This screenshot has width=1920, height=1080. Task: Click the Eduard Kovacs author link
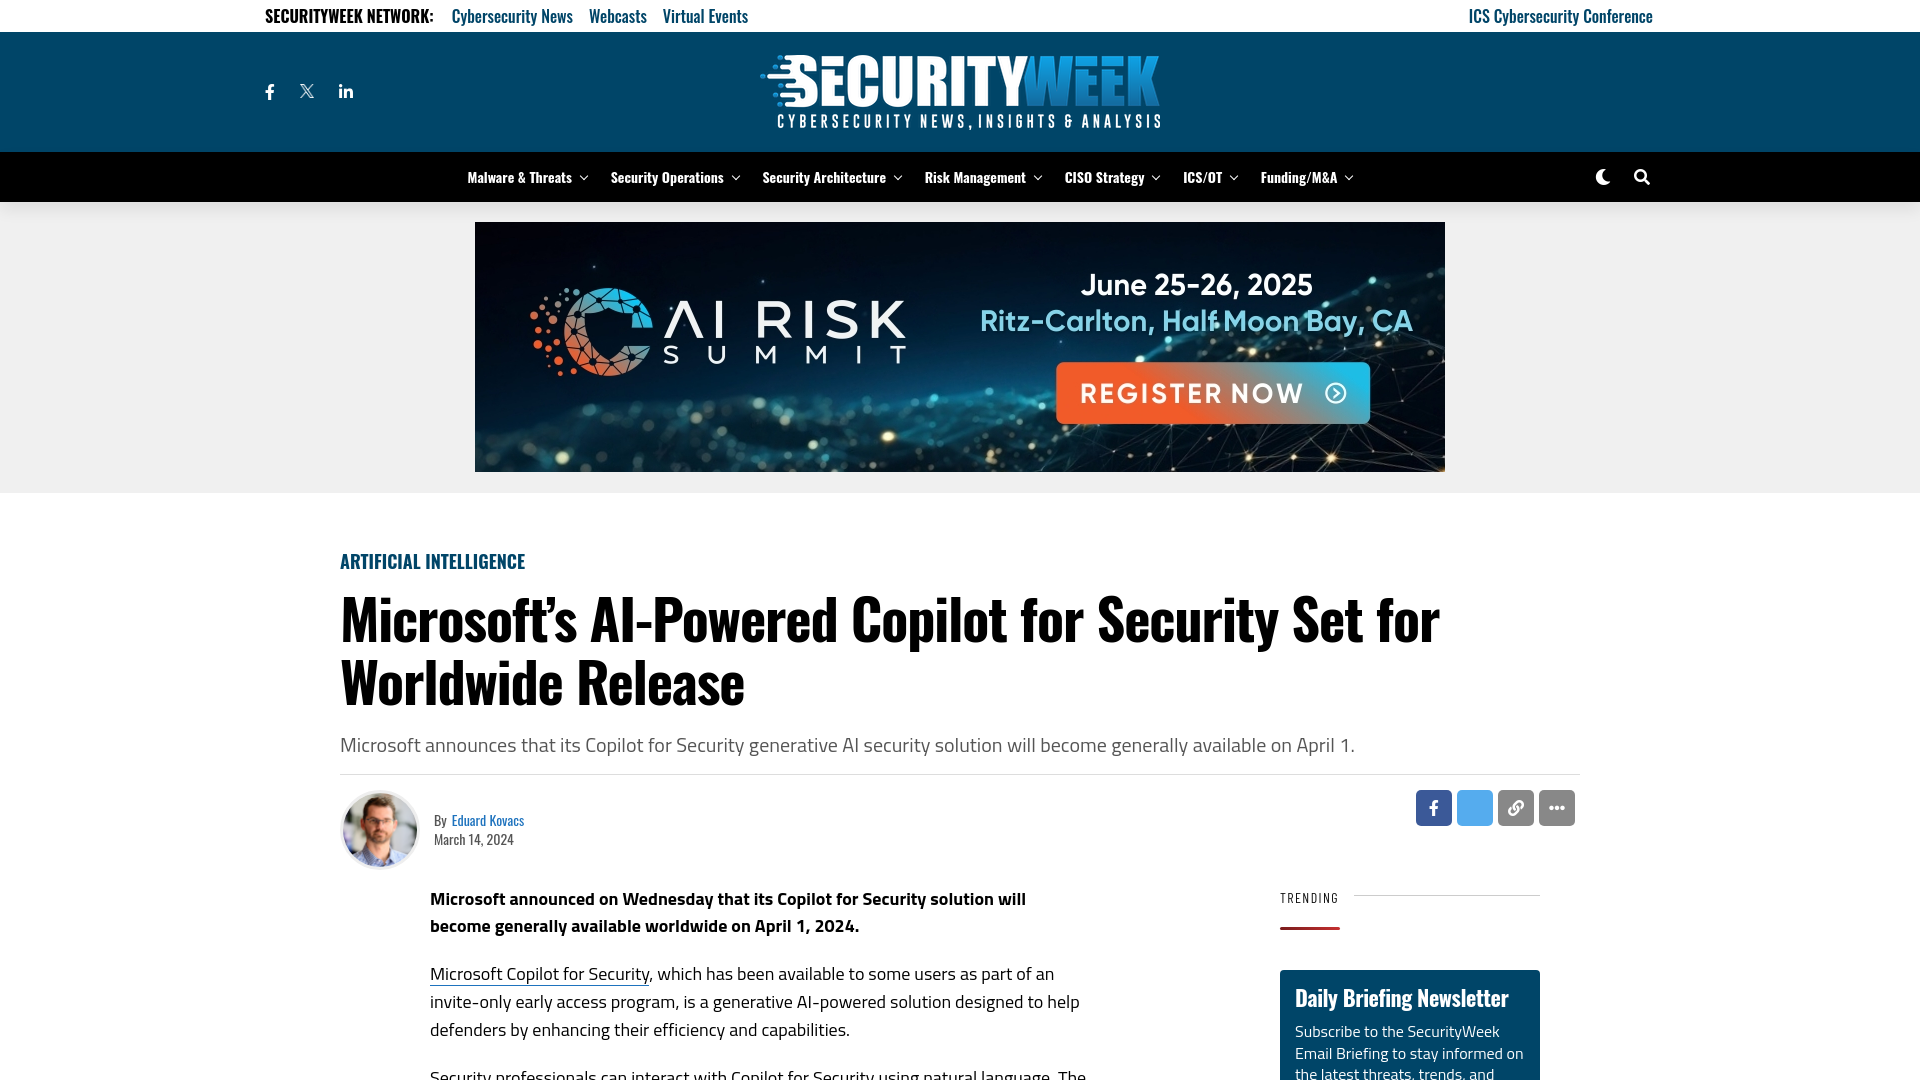487,819
